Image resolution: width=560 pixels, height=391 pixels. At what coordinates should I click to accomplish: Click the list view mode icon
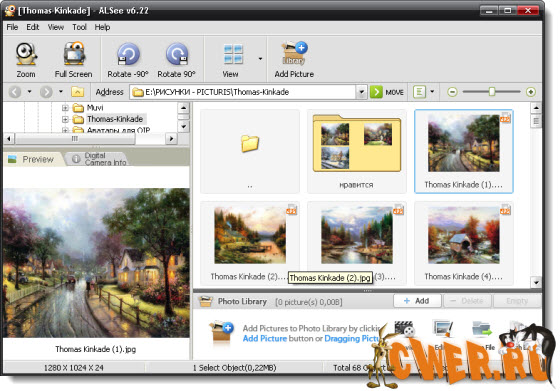419,92
